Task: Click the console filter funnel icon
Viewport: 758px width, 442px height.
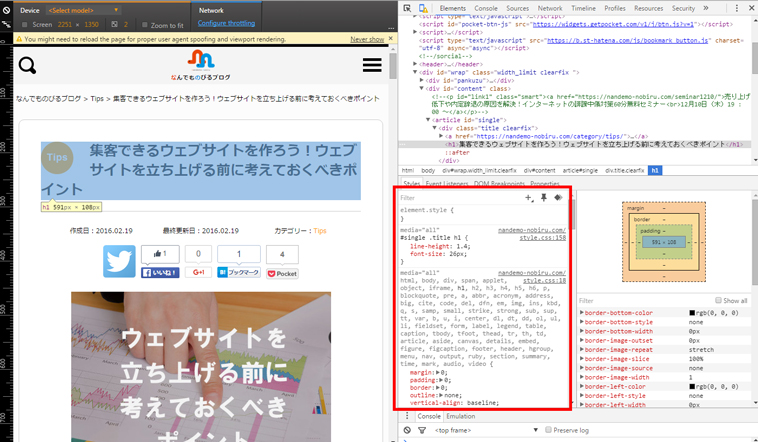Action: coord(422,430)
